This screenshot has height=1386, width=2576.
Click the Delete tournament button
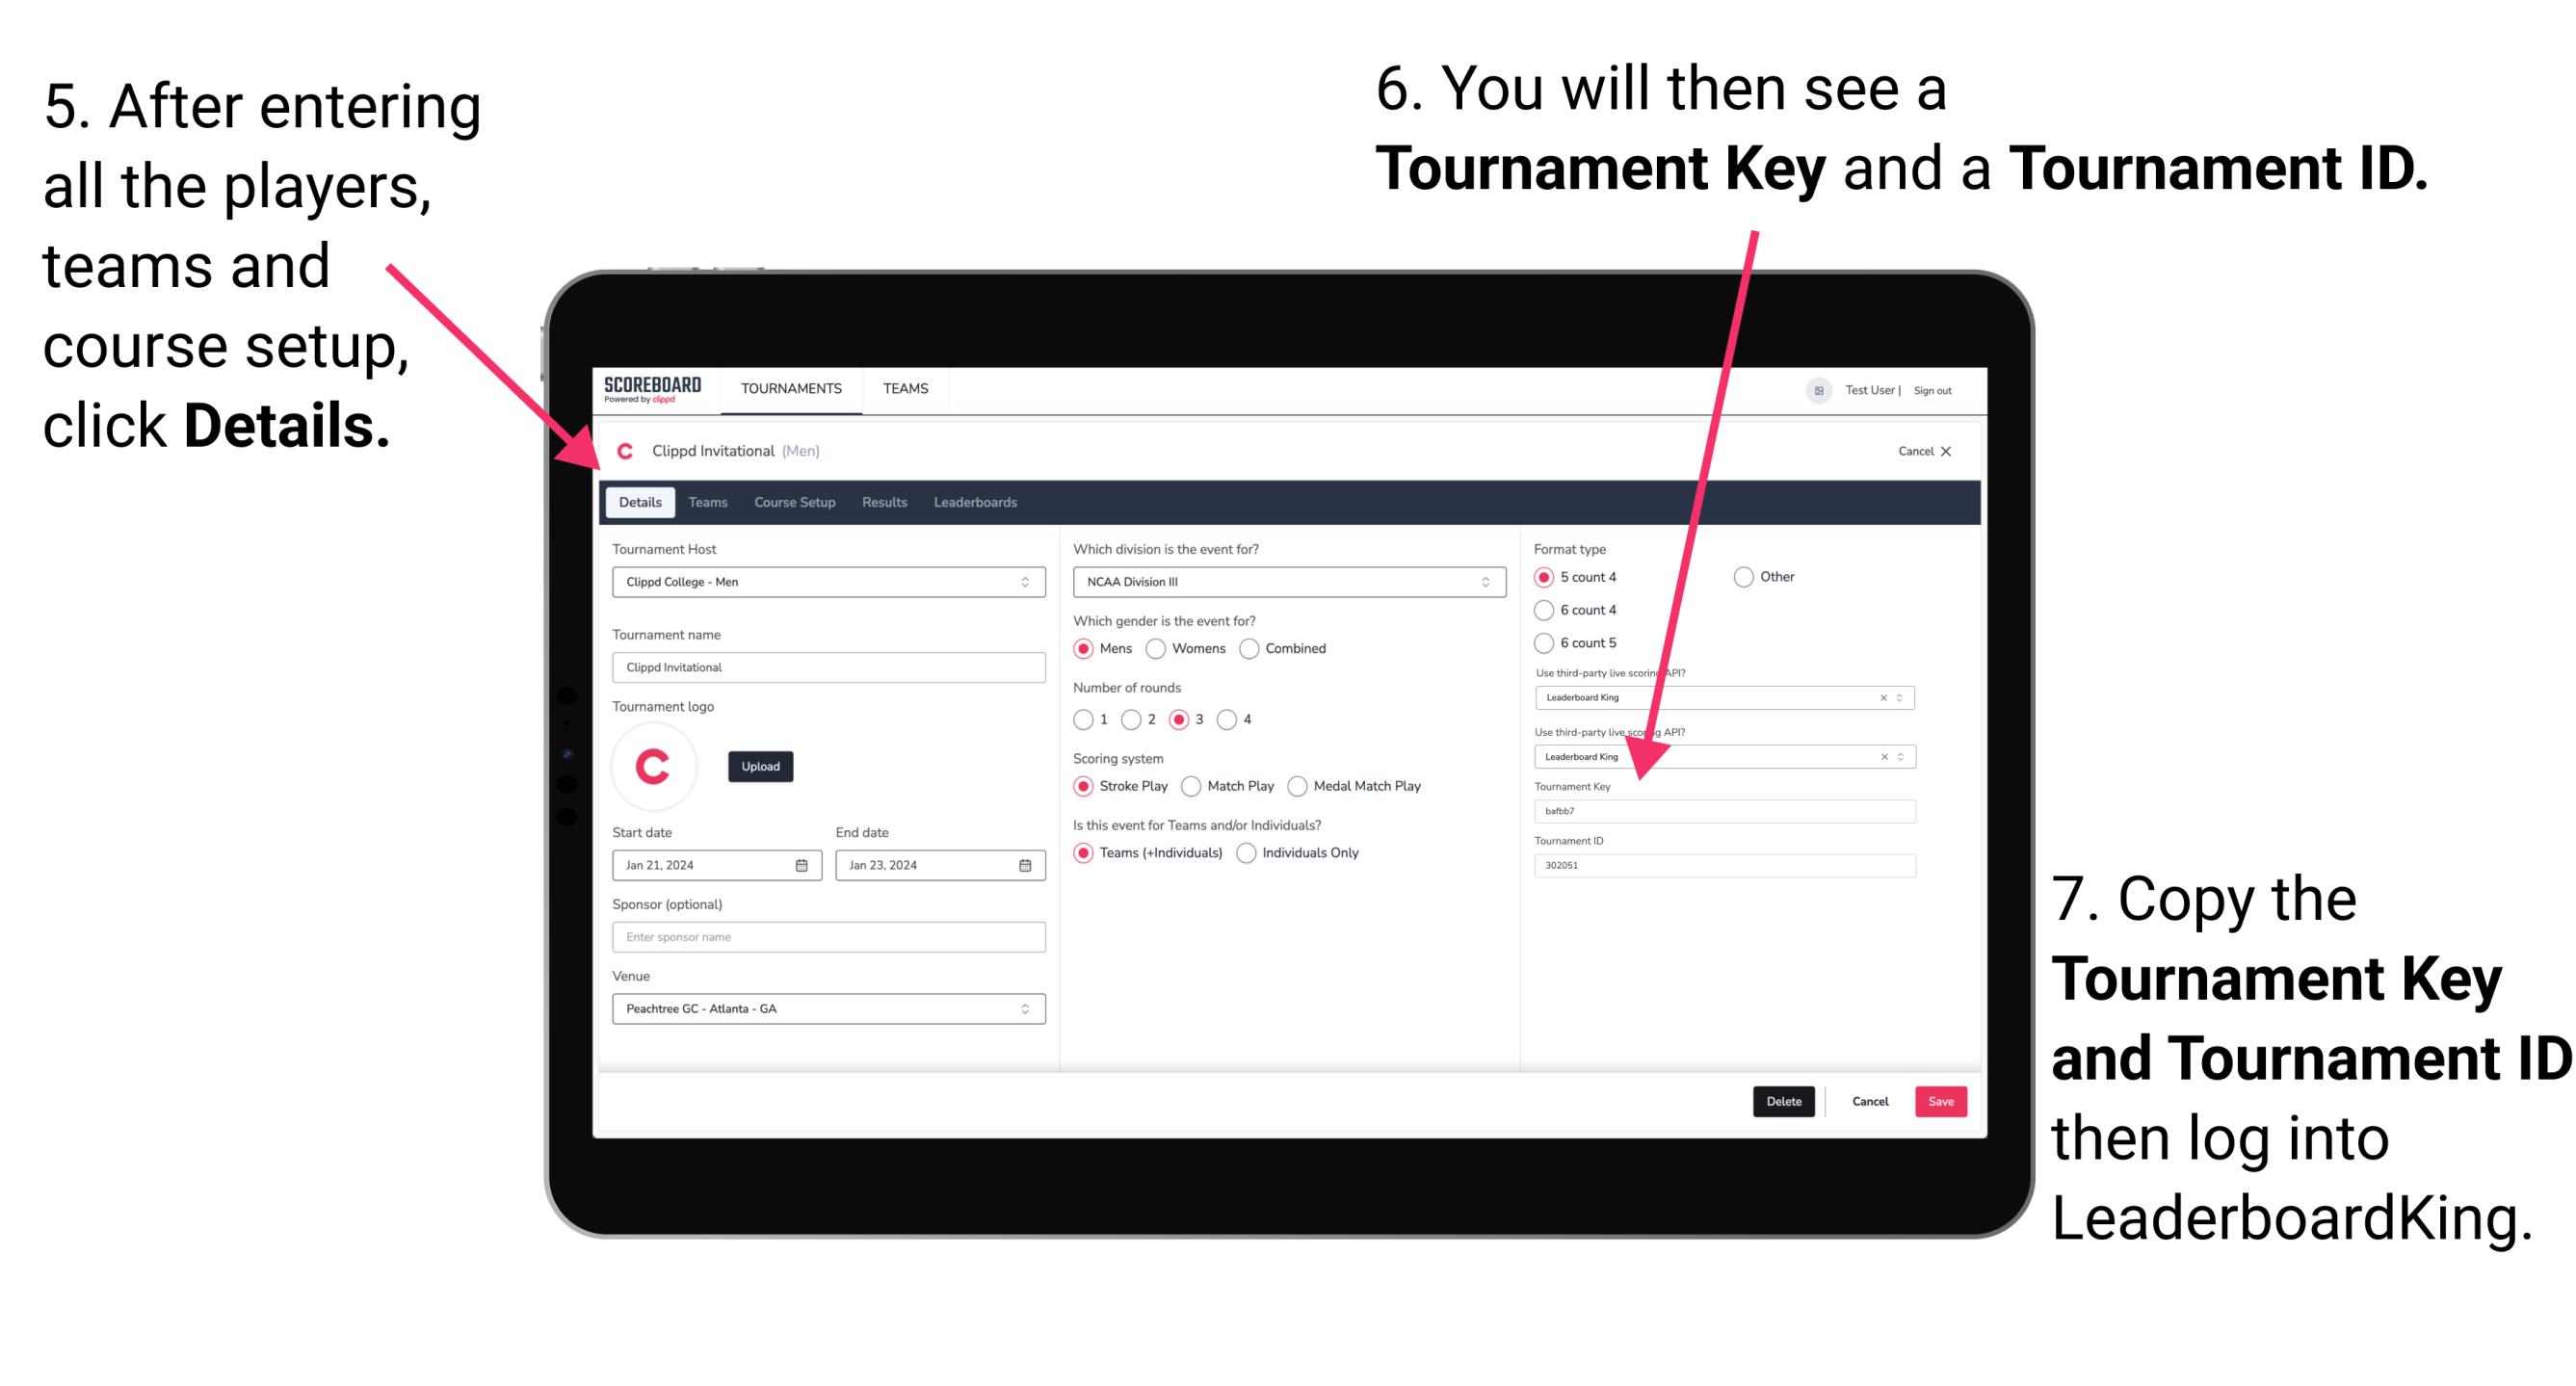pyautogui.click(x=1784, y=1101)
